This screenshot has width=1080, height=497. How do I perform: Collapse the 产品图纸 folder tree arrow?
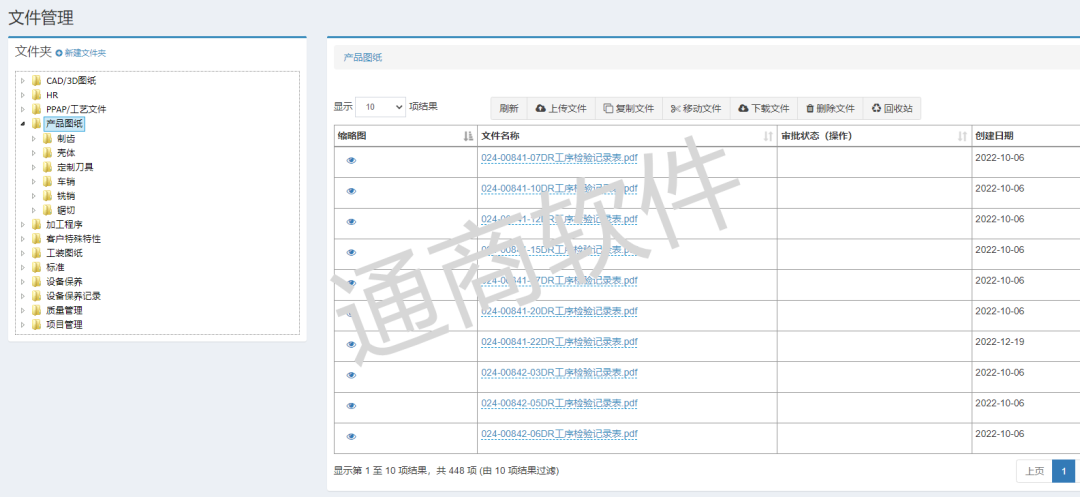[x=23, y=124]
